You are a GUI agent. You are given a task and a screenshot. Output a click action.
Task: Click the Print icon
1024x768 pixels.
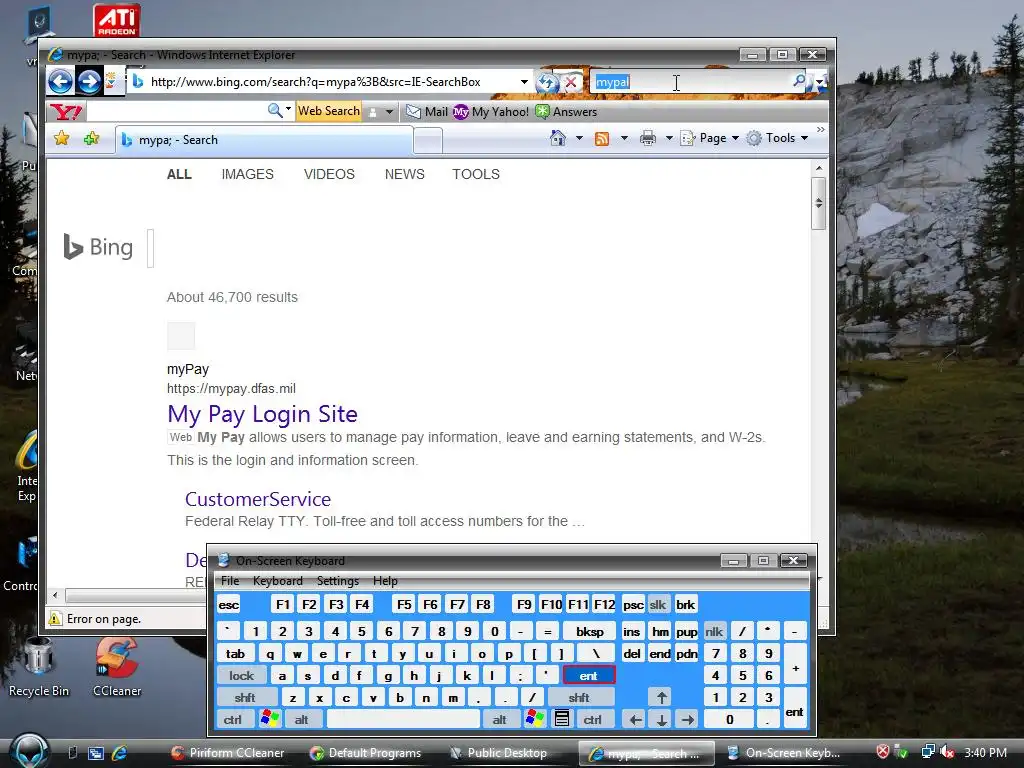click(x=648, y=138)
